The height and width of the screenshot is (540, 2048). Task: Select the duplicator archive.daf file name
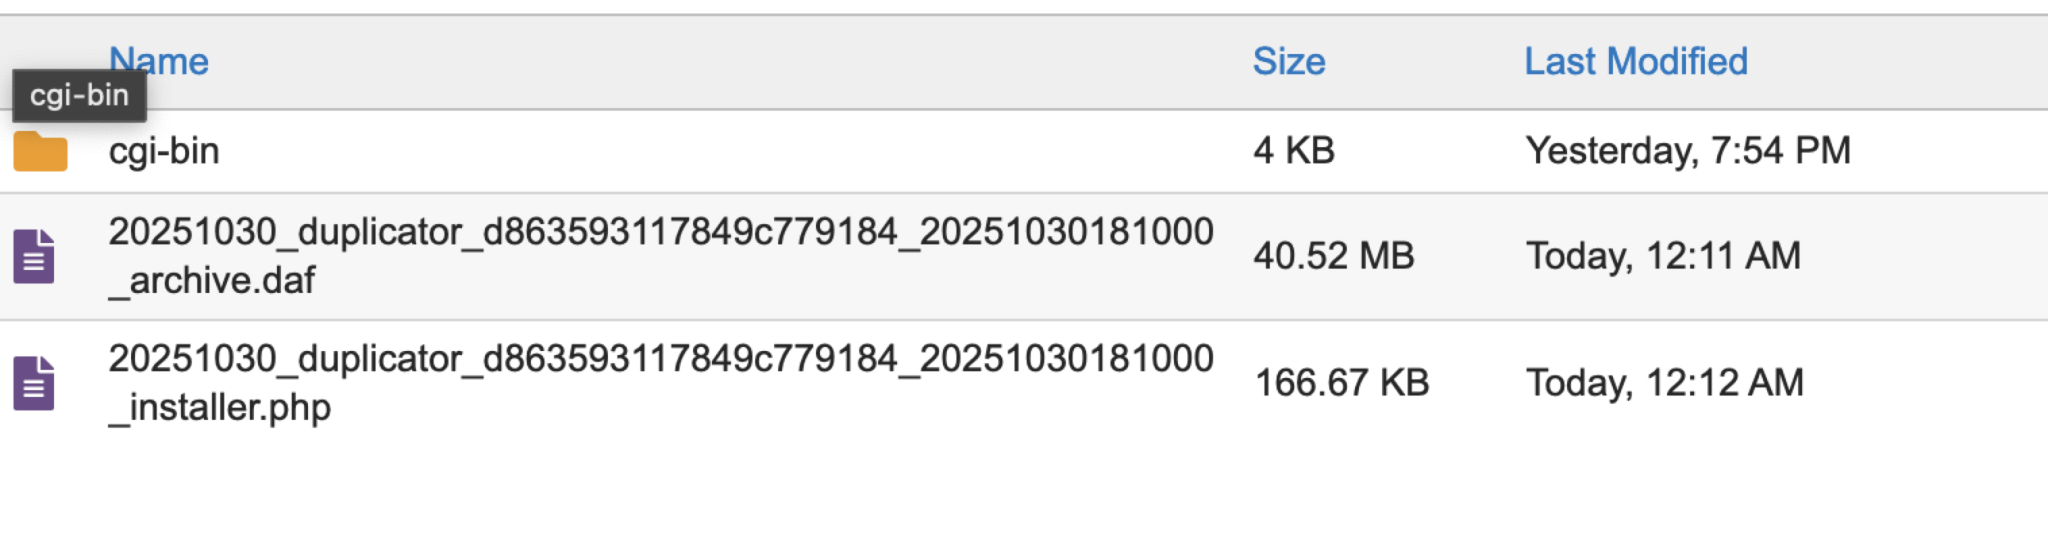(660, 256)
